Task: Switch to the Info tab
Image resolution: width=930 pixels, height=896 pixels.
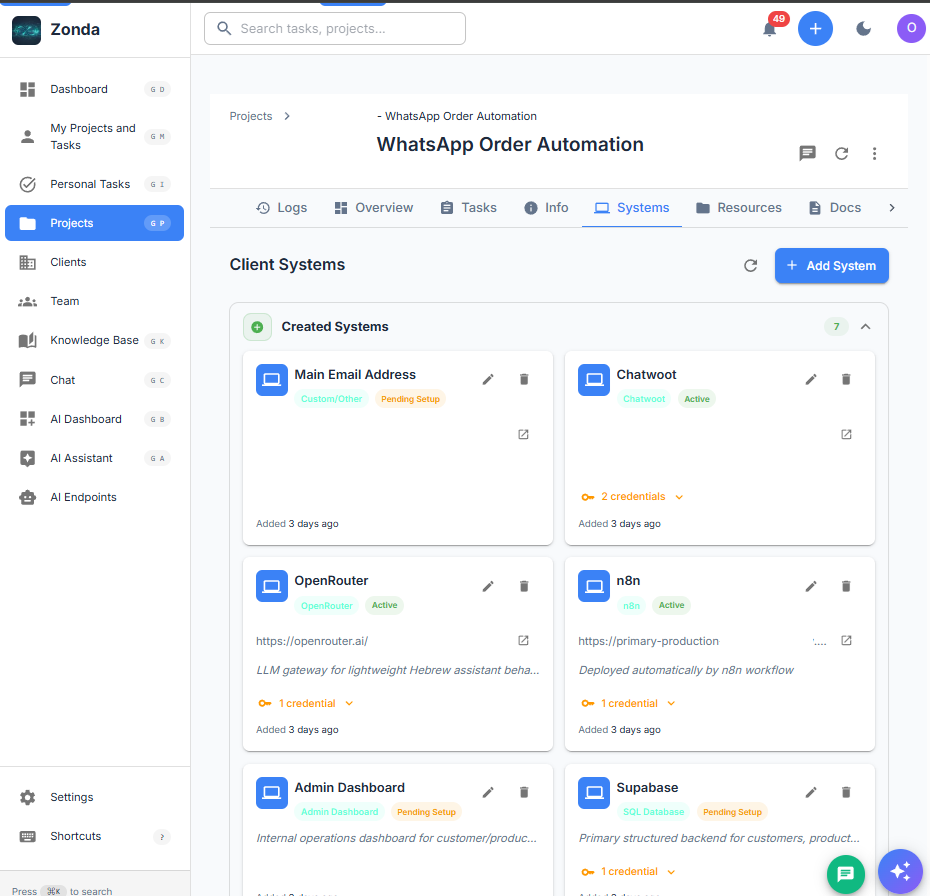Action: pyautogui.click(x=546, y=208)
